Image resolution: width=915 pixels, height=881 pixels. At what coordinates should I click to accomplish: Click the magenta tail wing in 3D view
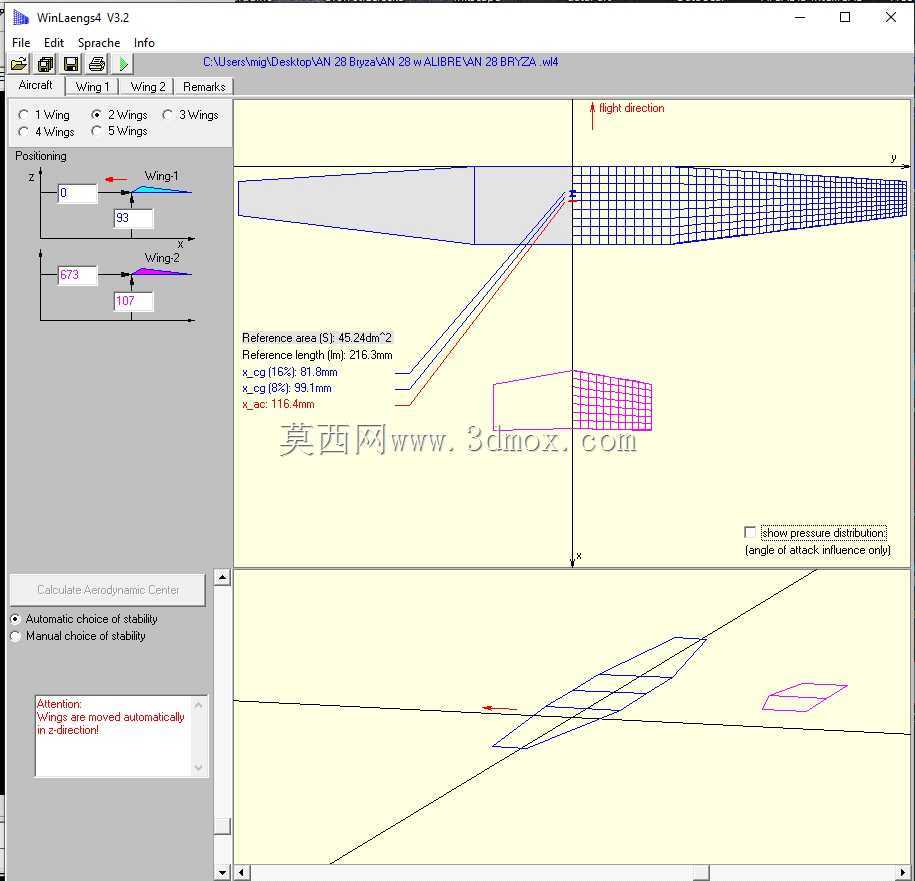pyautogui.click(x=805, y=697)
